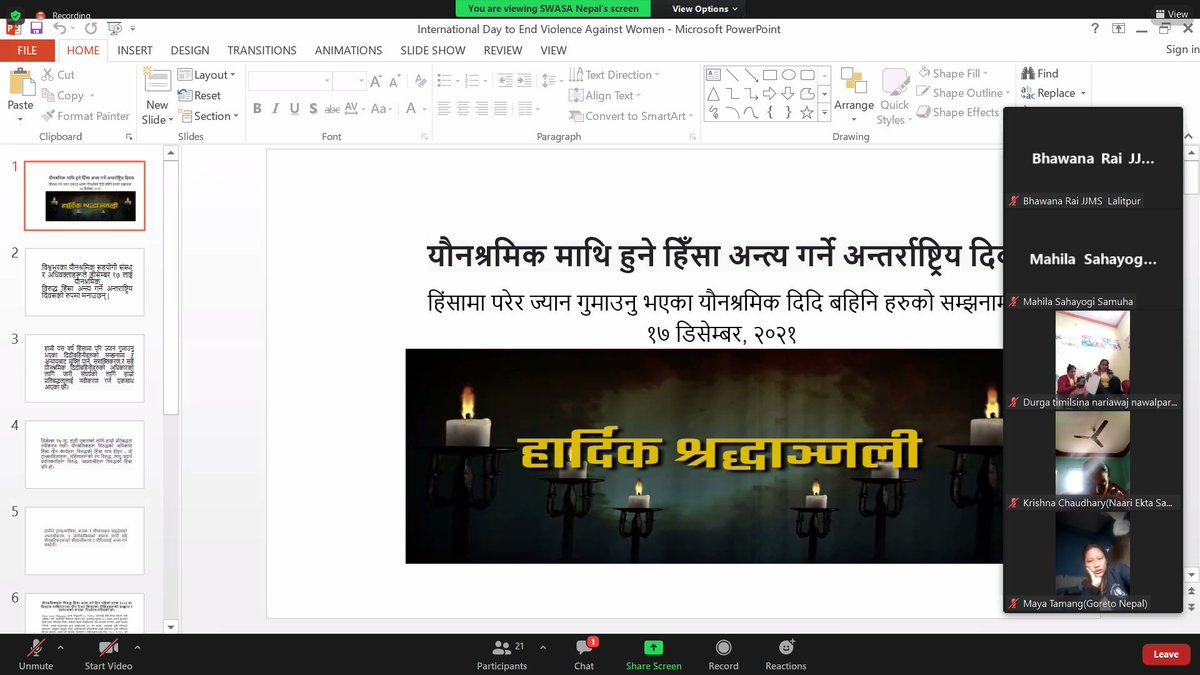Switch to the TRANSITIONS ribbon tab
1200x675 pixels.
pyautogui.click(x=262, y=50)
